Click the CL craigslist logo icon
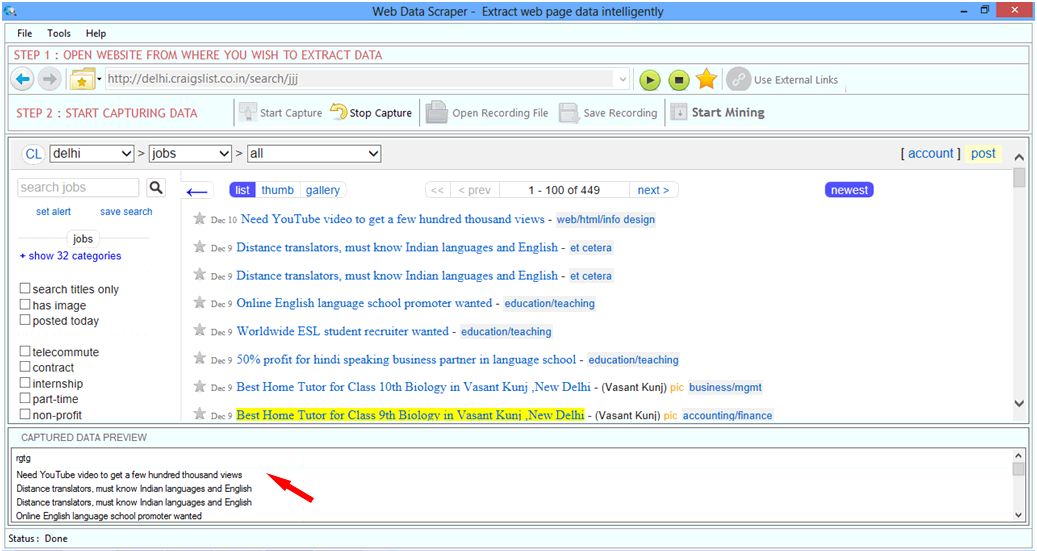 (x=33, y=154)
